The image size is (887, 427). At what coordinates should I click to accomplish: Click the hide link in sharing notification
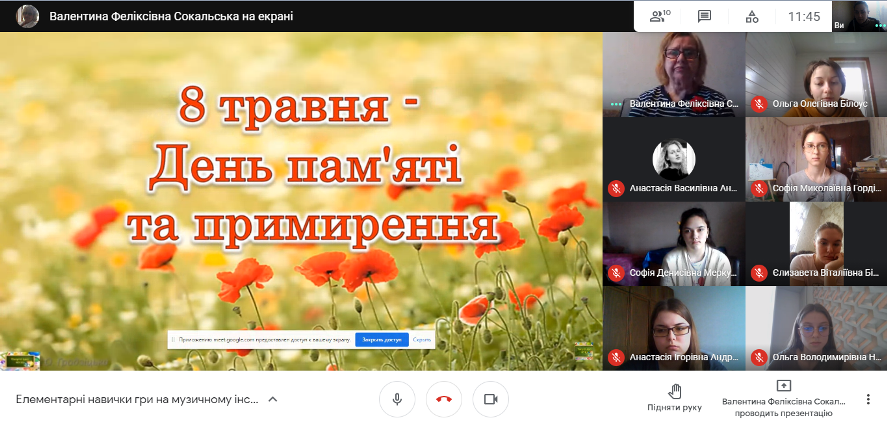pos(422,340)
